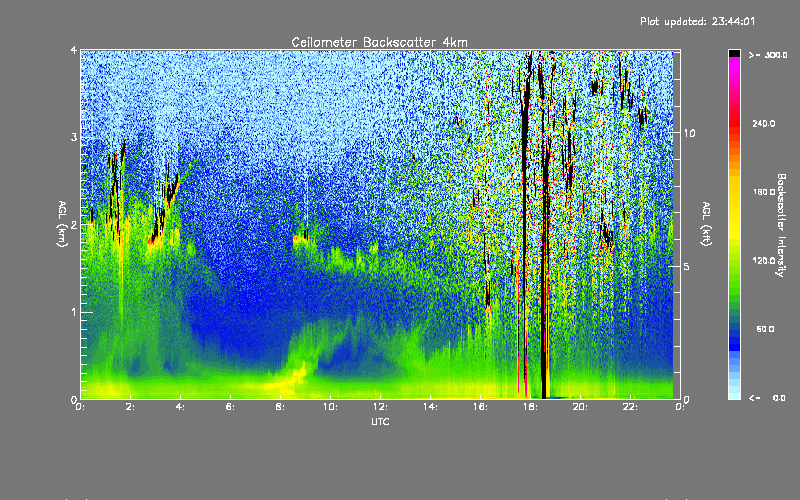The width and height of the screenshot is (800, 500).
Task: Select the "4:" UTC time tick label
Action: point(181,407)
